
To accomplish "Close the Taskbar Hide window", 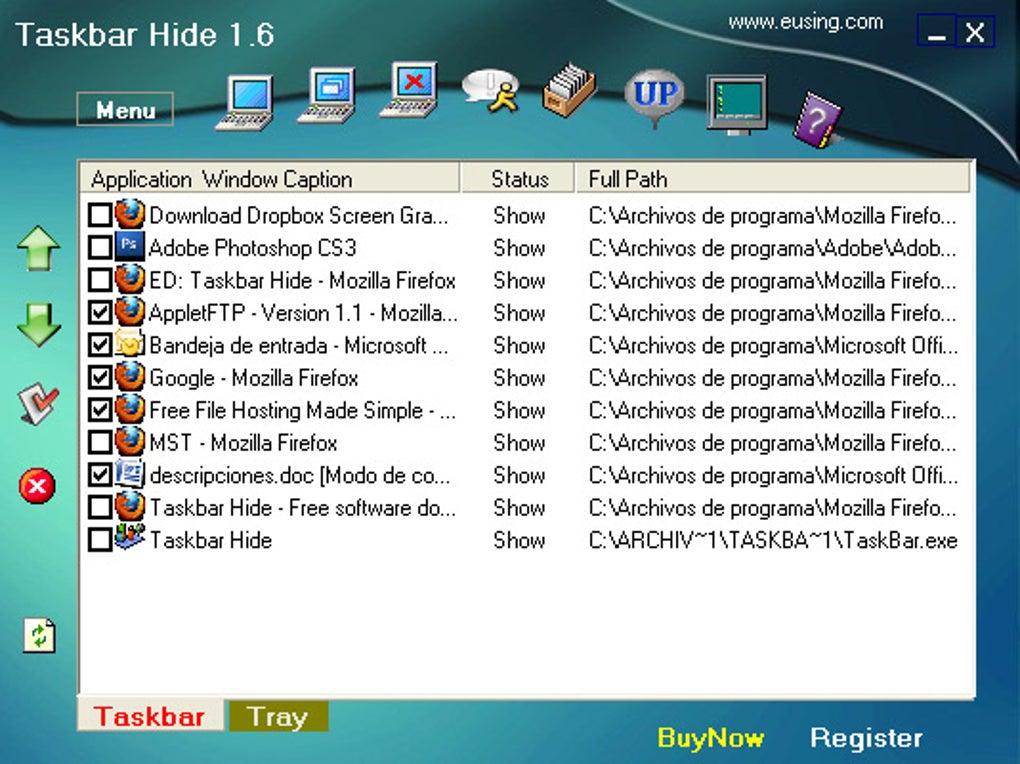I will click(x=974, y=32).
